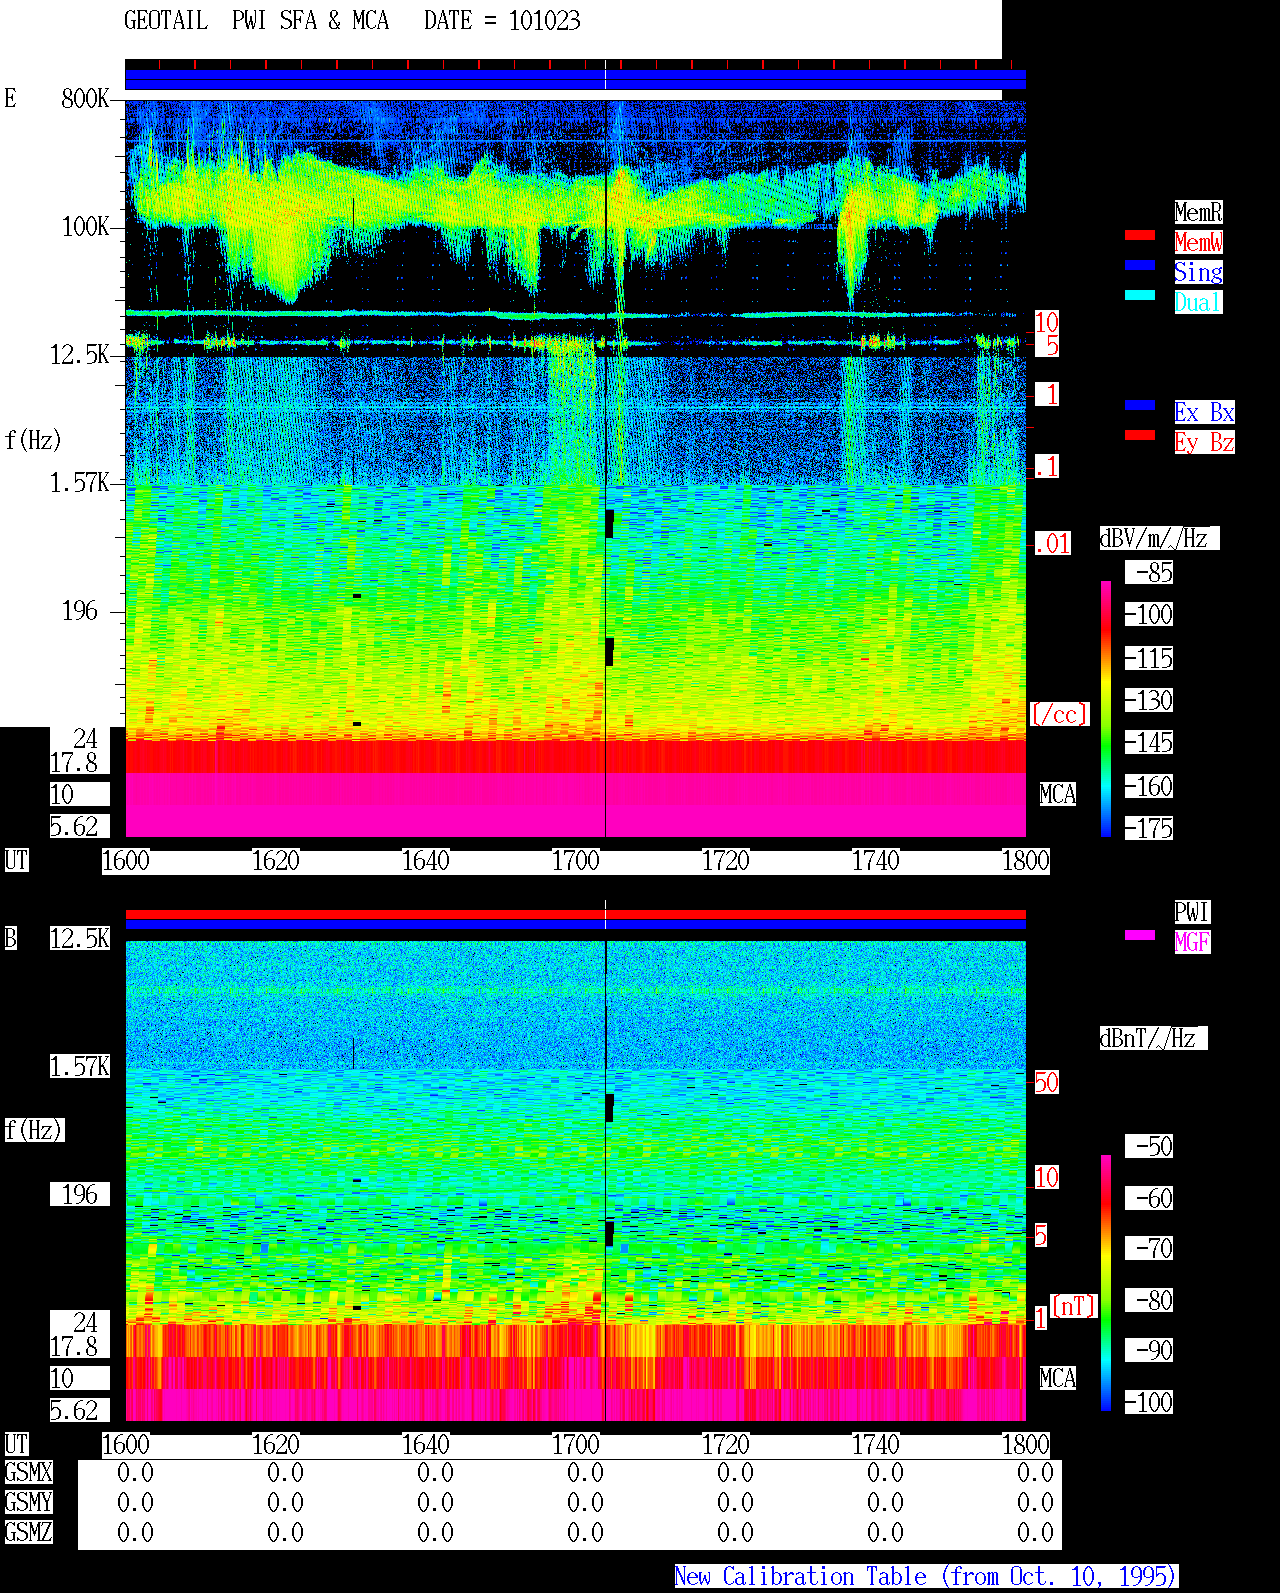Click the -175 color scale value
1280x1593 pixels.
(1150, 828)
